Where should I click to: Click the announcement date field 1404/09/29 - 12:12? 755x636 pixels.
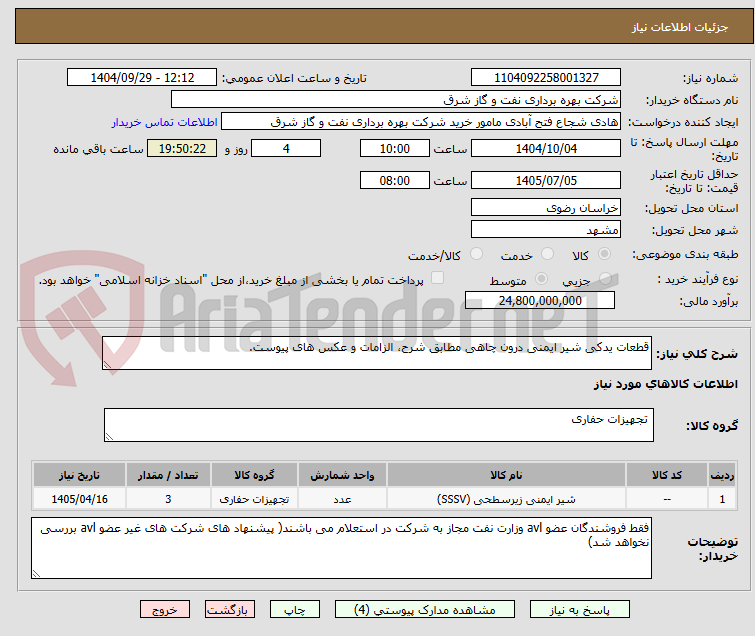coord(142,78)
